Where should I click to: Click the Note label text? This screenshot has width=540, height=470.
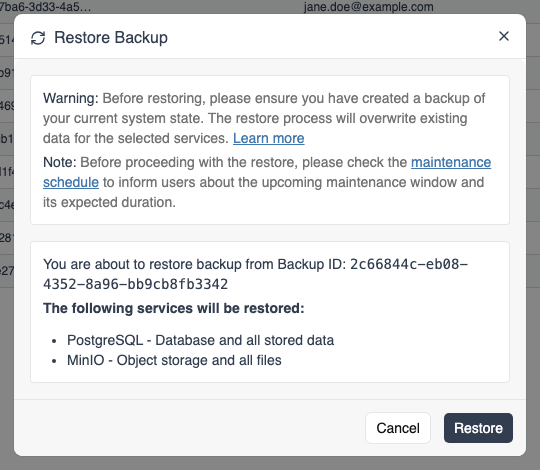[60, 163]
